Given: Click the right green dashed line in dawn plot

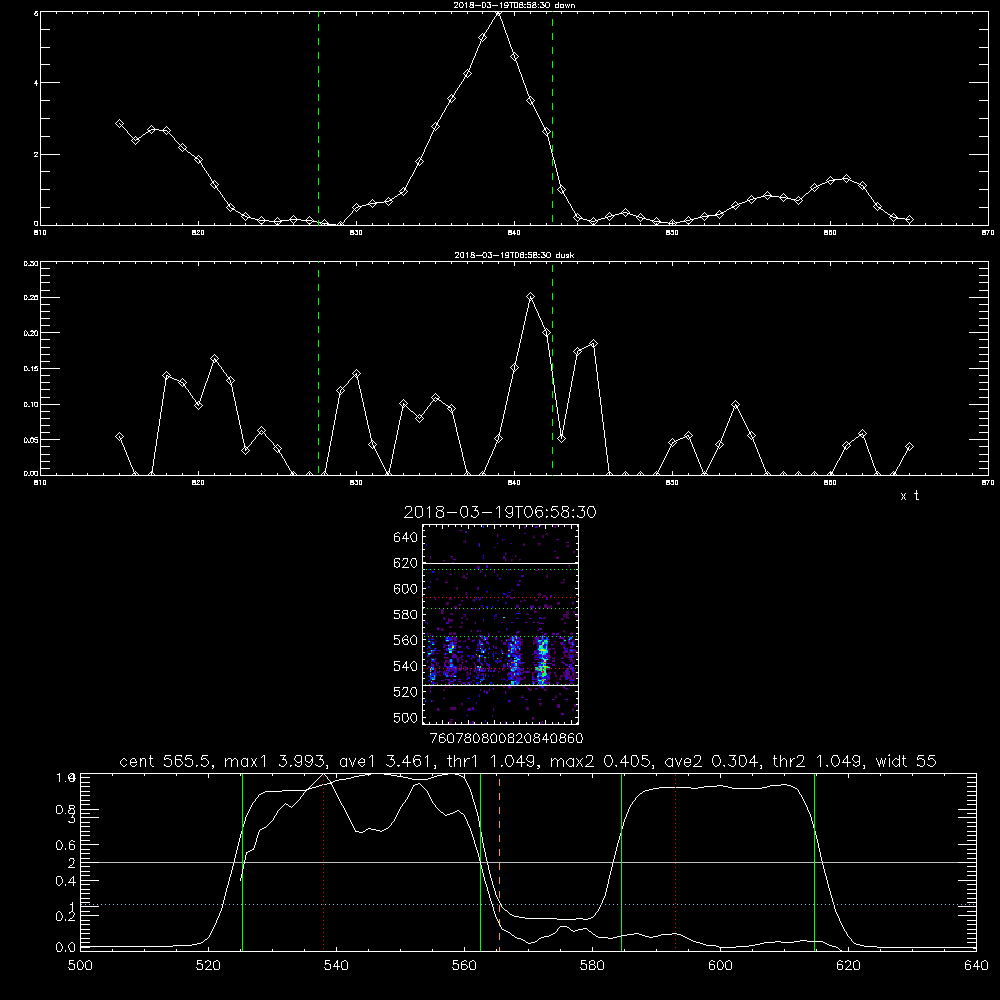Looking at the screenshot, I should pos(552,118).
